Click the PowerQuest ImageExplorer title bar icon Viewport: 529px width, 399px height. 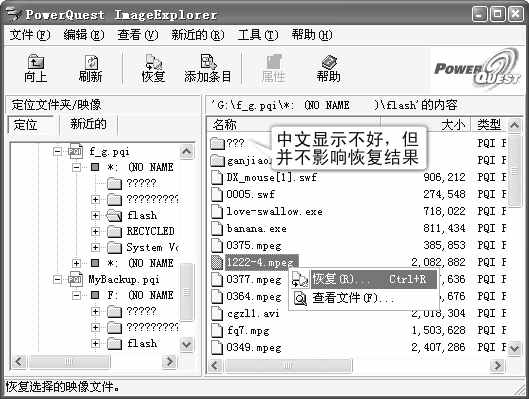(14, 13)
